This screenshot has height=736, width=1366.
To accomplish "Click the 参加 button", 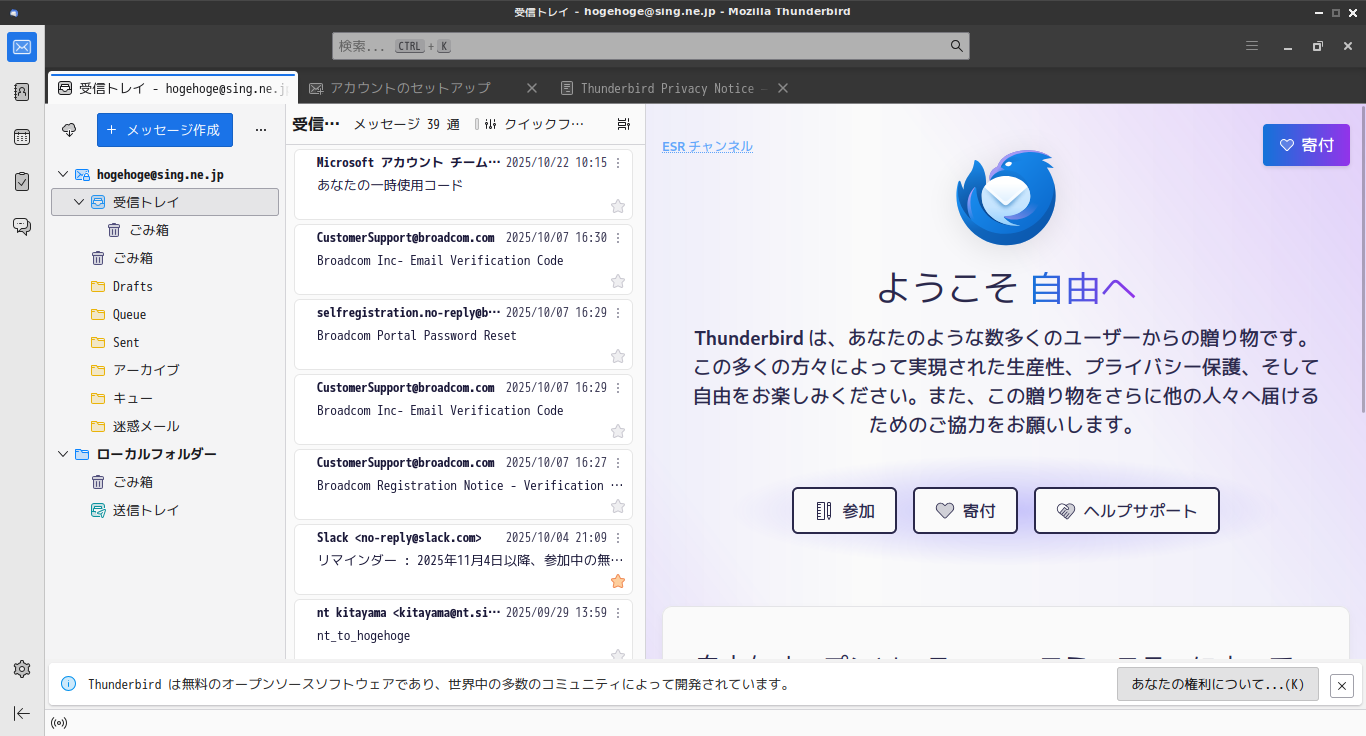I will coord(844,511).
